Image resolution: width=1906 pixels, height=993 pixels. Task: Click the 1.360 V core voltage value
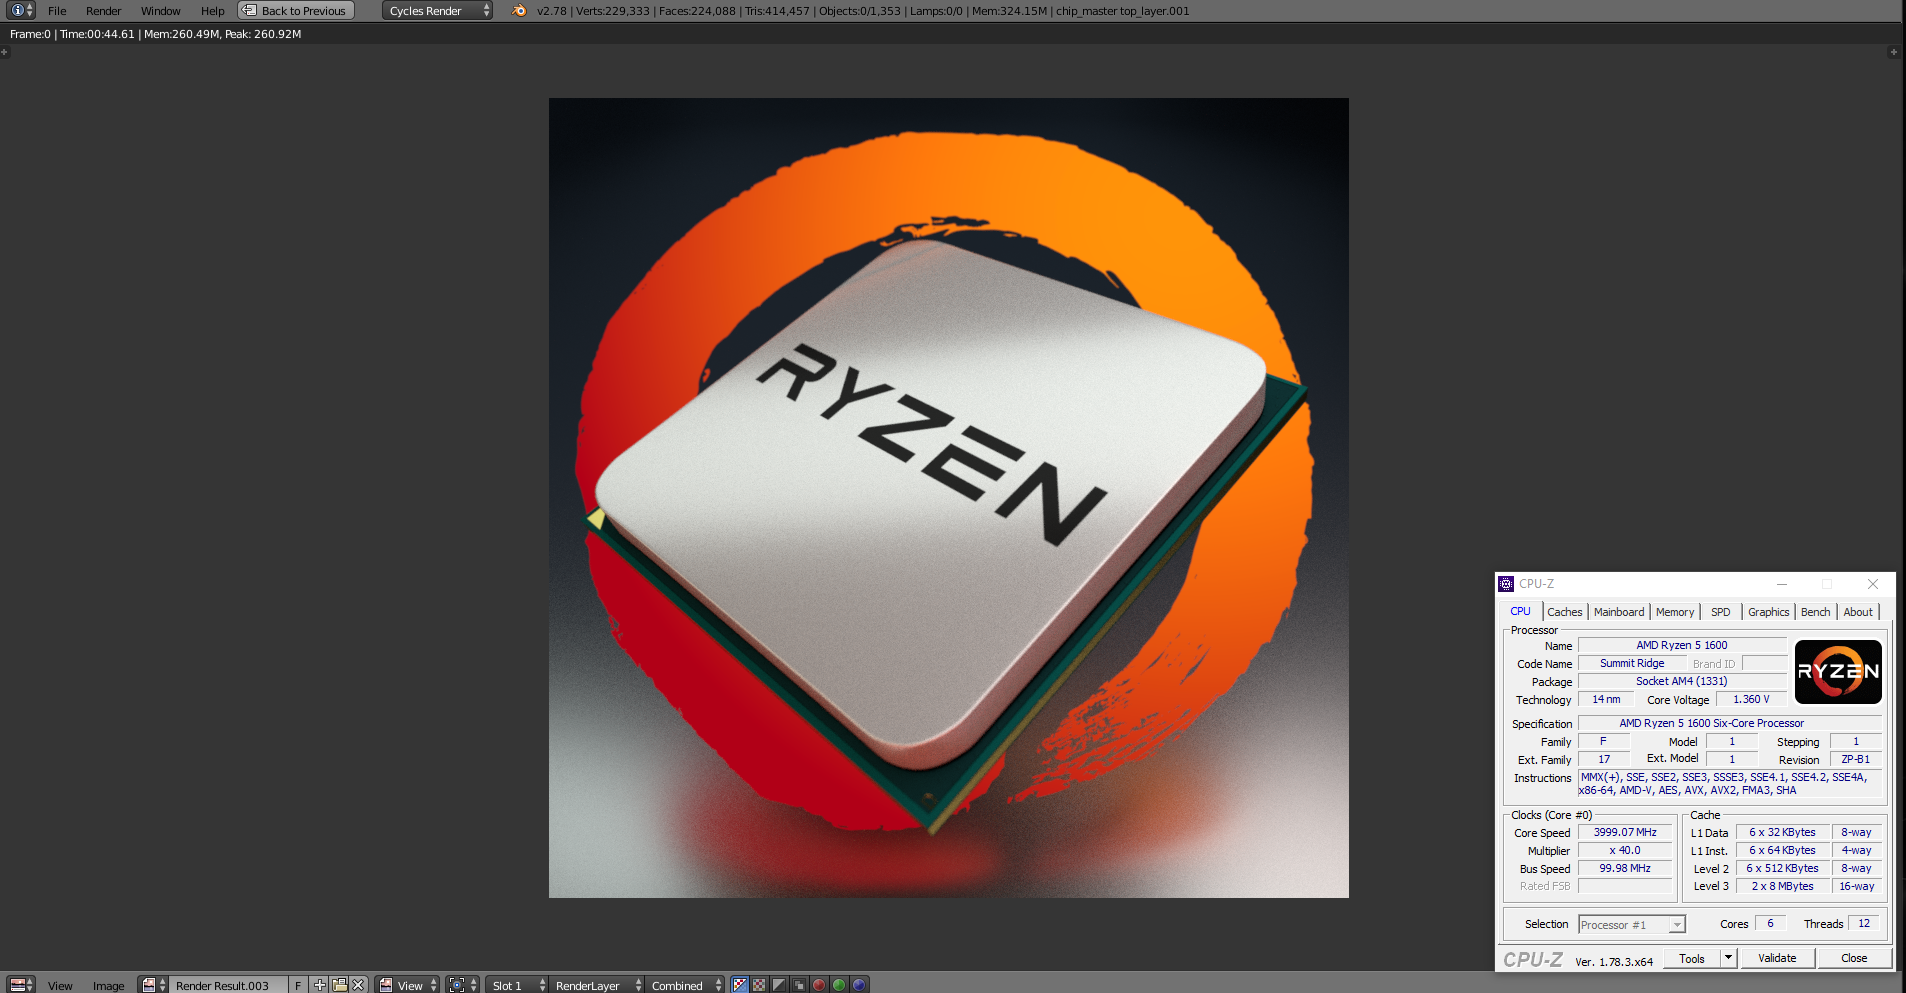1751,699
